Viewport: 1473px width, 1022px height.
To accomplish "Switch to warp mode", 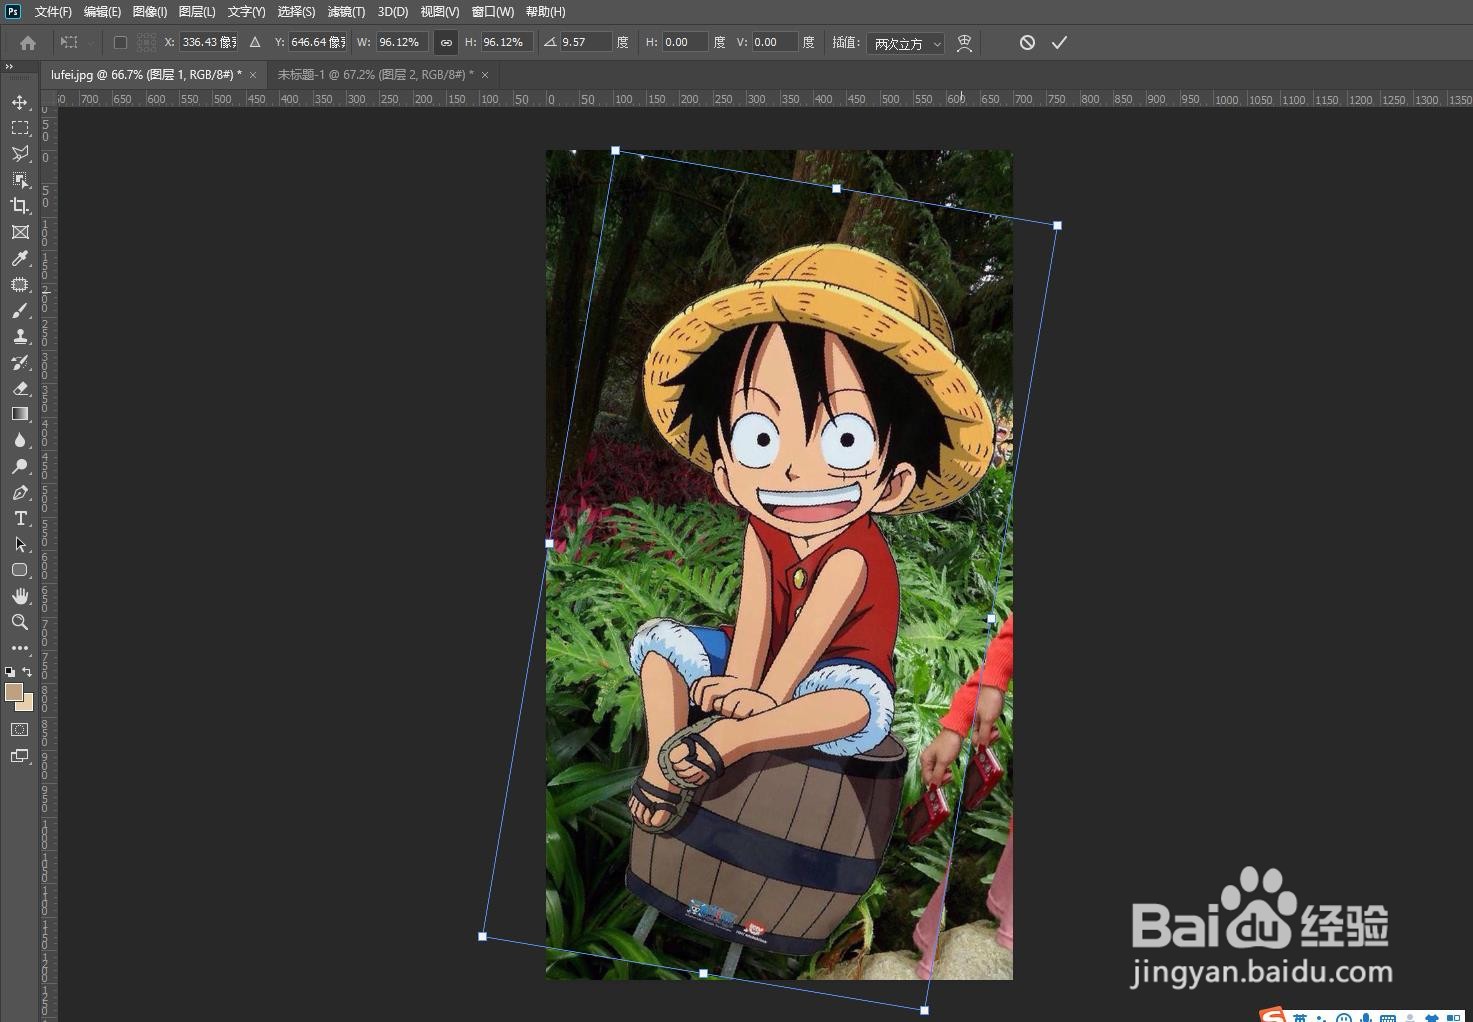I will coord(964,42).
